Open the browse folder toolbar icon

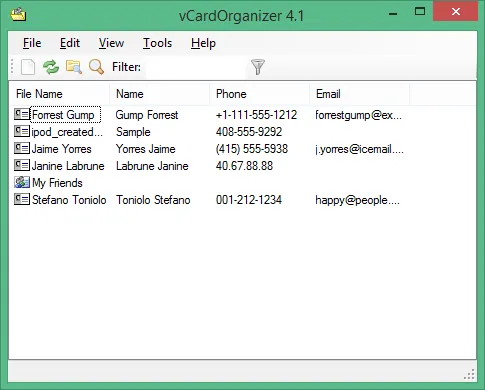(x=74, y=67)
